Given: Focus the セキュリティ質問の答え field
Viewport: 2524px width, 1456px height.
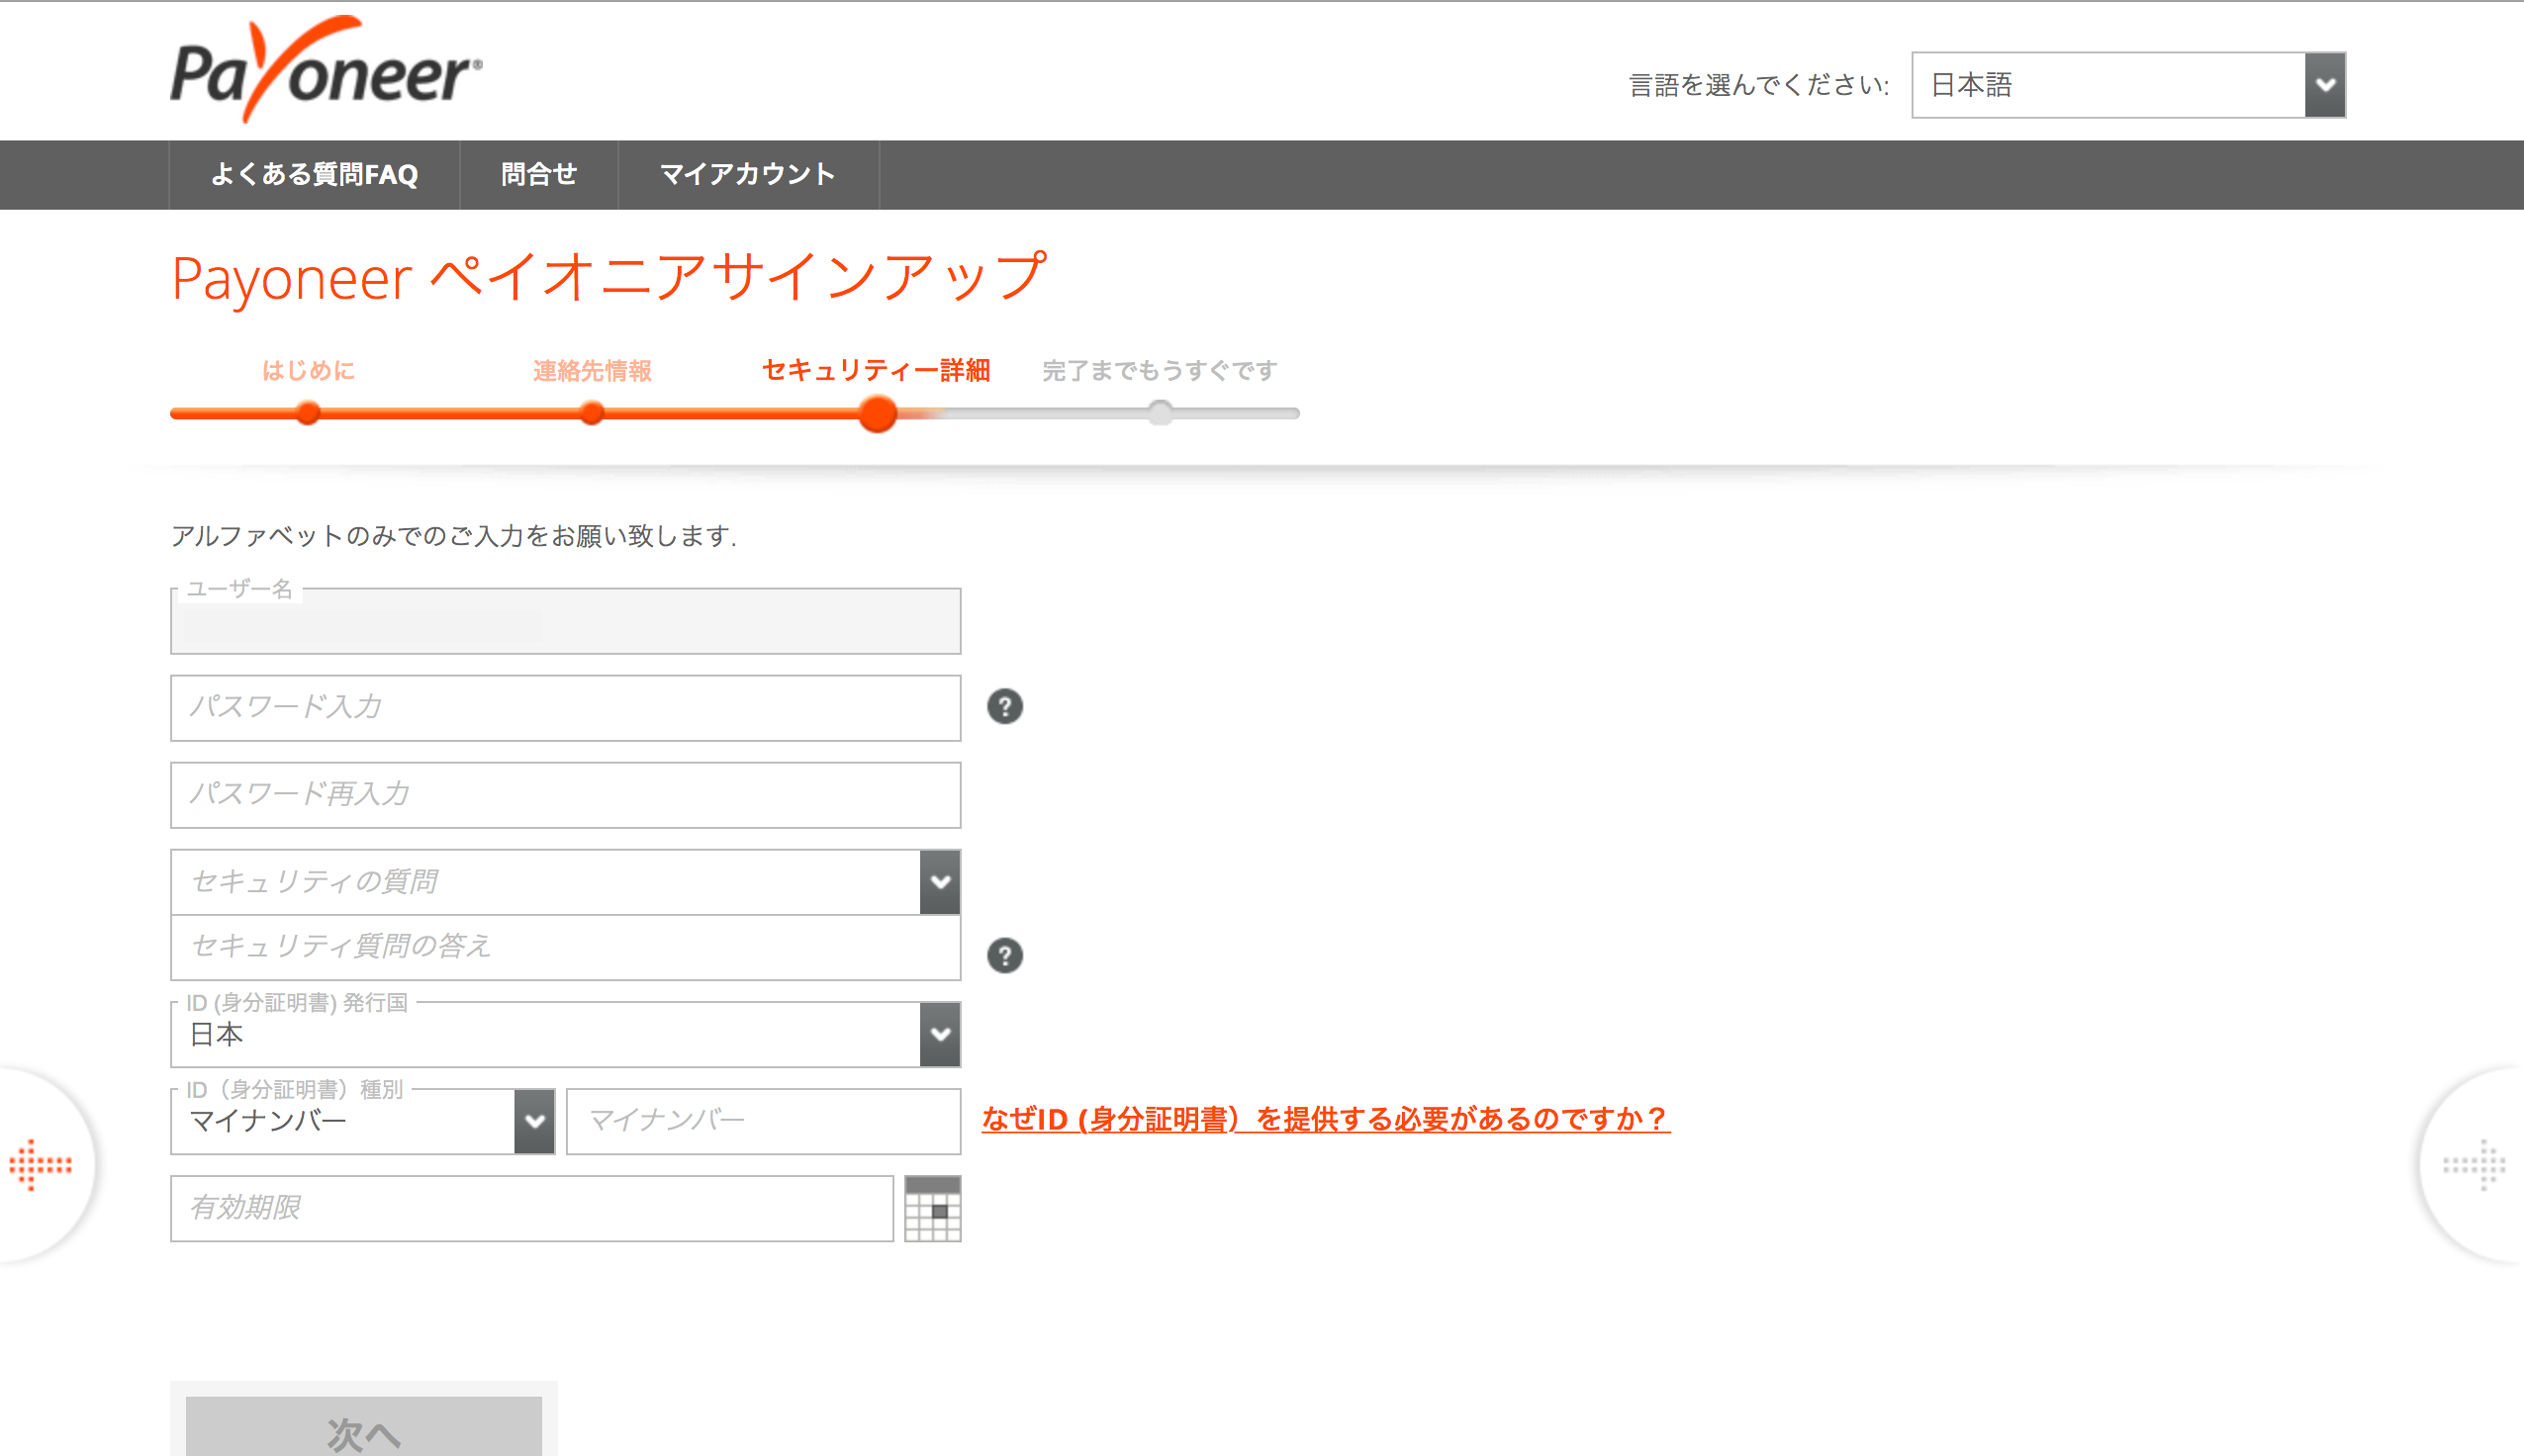Looking at the screenshot, I should point(565,947).
